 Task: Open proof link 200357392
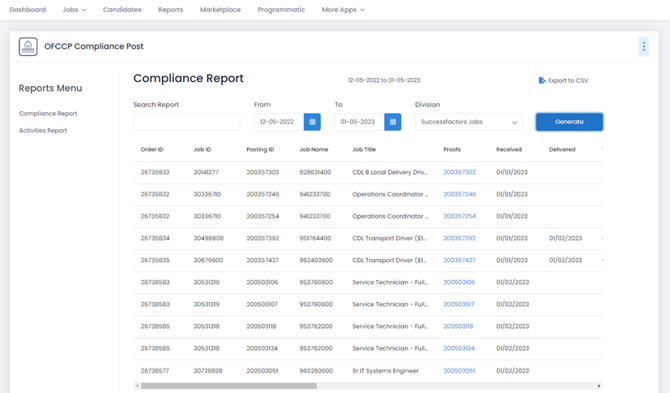pos(459,238)
